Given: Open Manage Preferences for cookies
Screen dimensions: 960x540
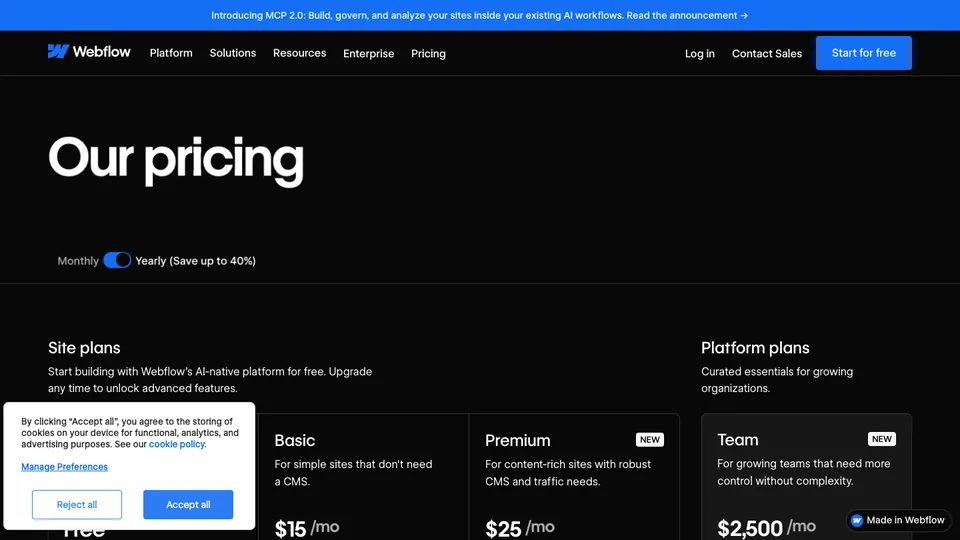Looking at the screenshot, I should [64, 467].
